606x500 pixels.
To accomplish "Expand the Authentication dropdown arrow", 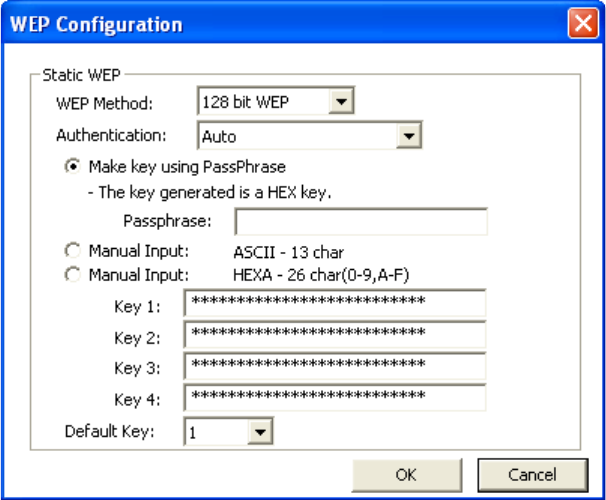I will [x=409, y=136].
